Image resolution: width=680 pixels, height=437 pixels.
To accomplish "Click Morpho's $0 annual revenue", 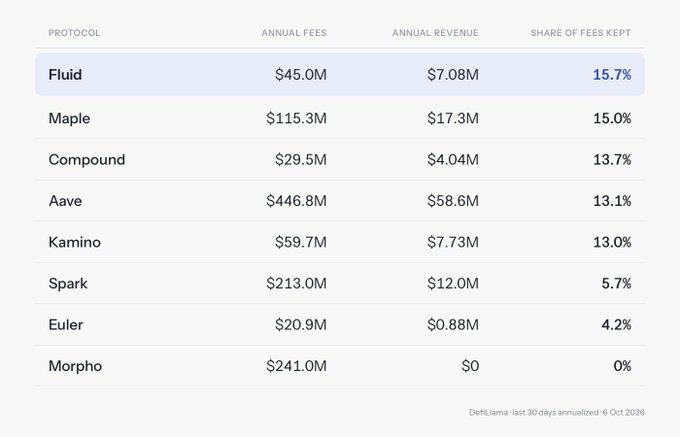I will click(x=470, y=366).
